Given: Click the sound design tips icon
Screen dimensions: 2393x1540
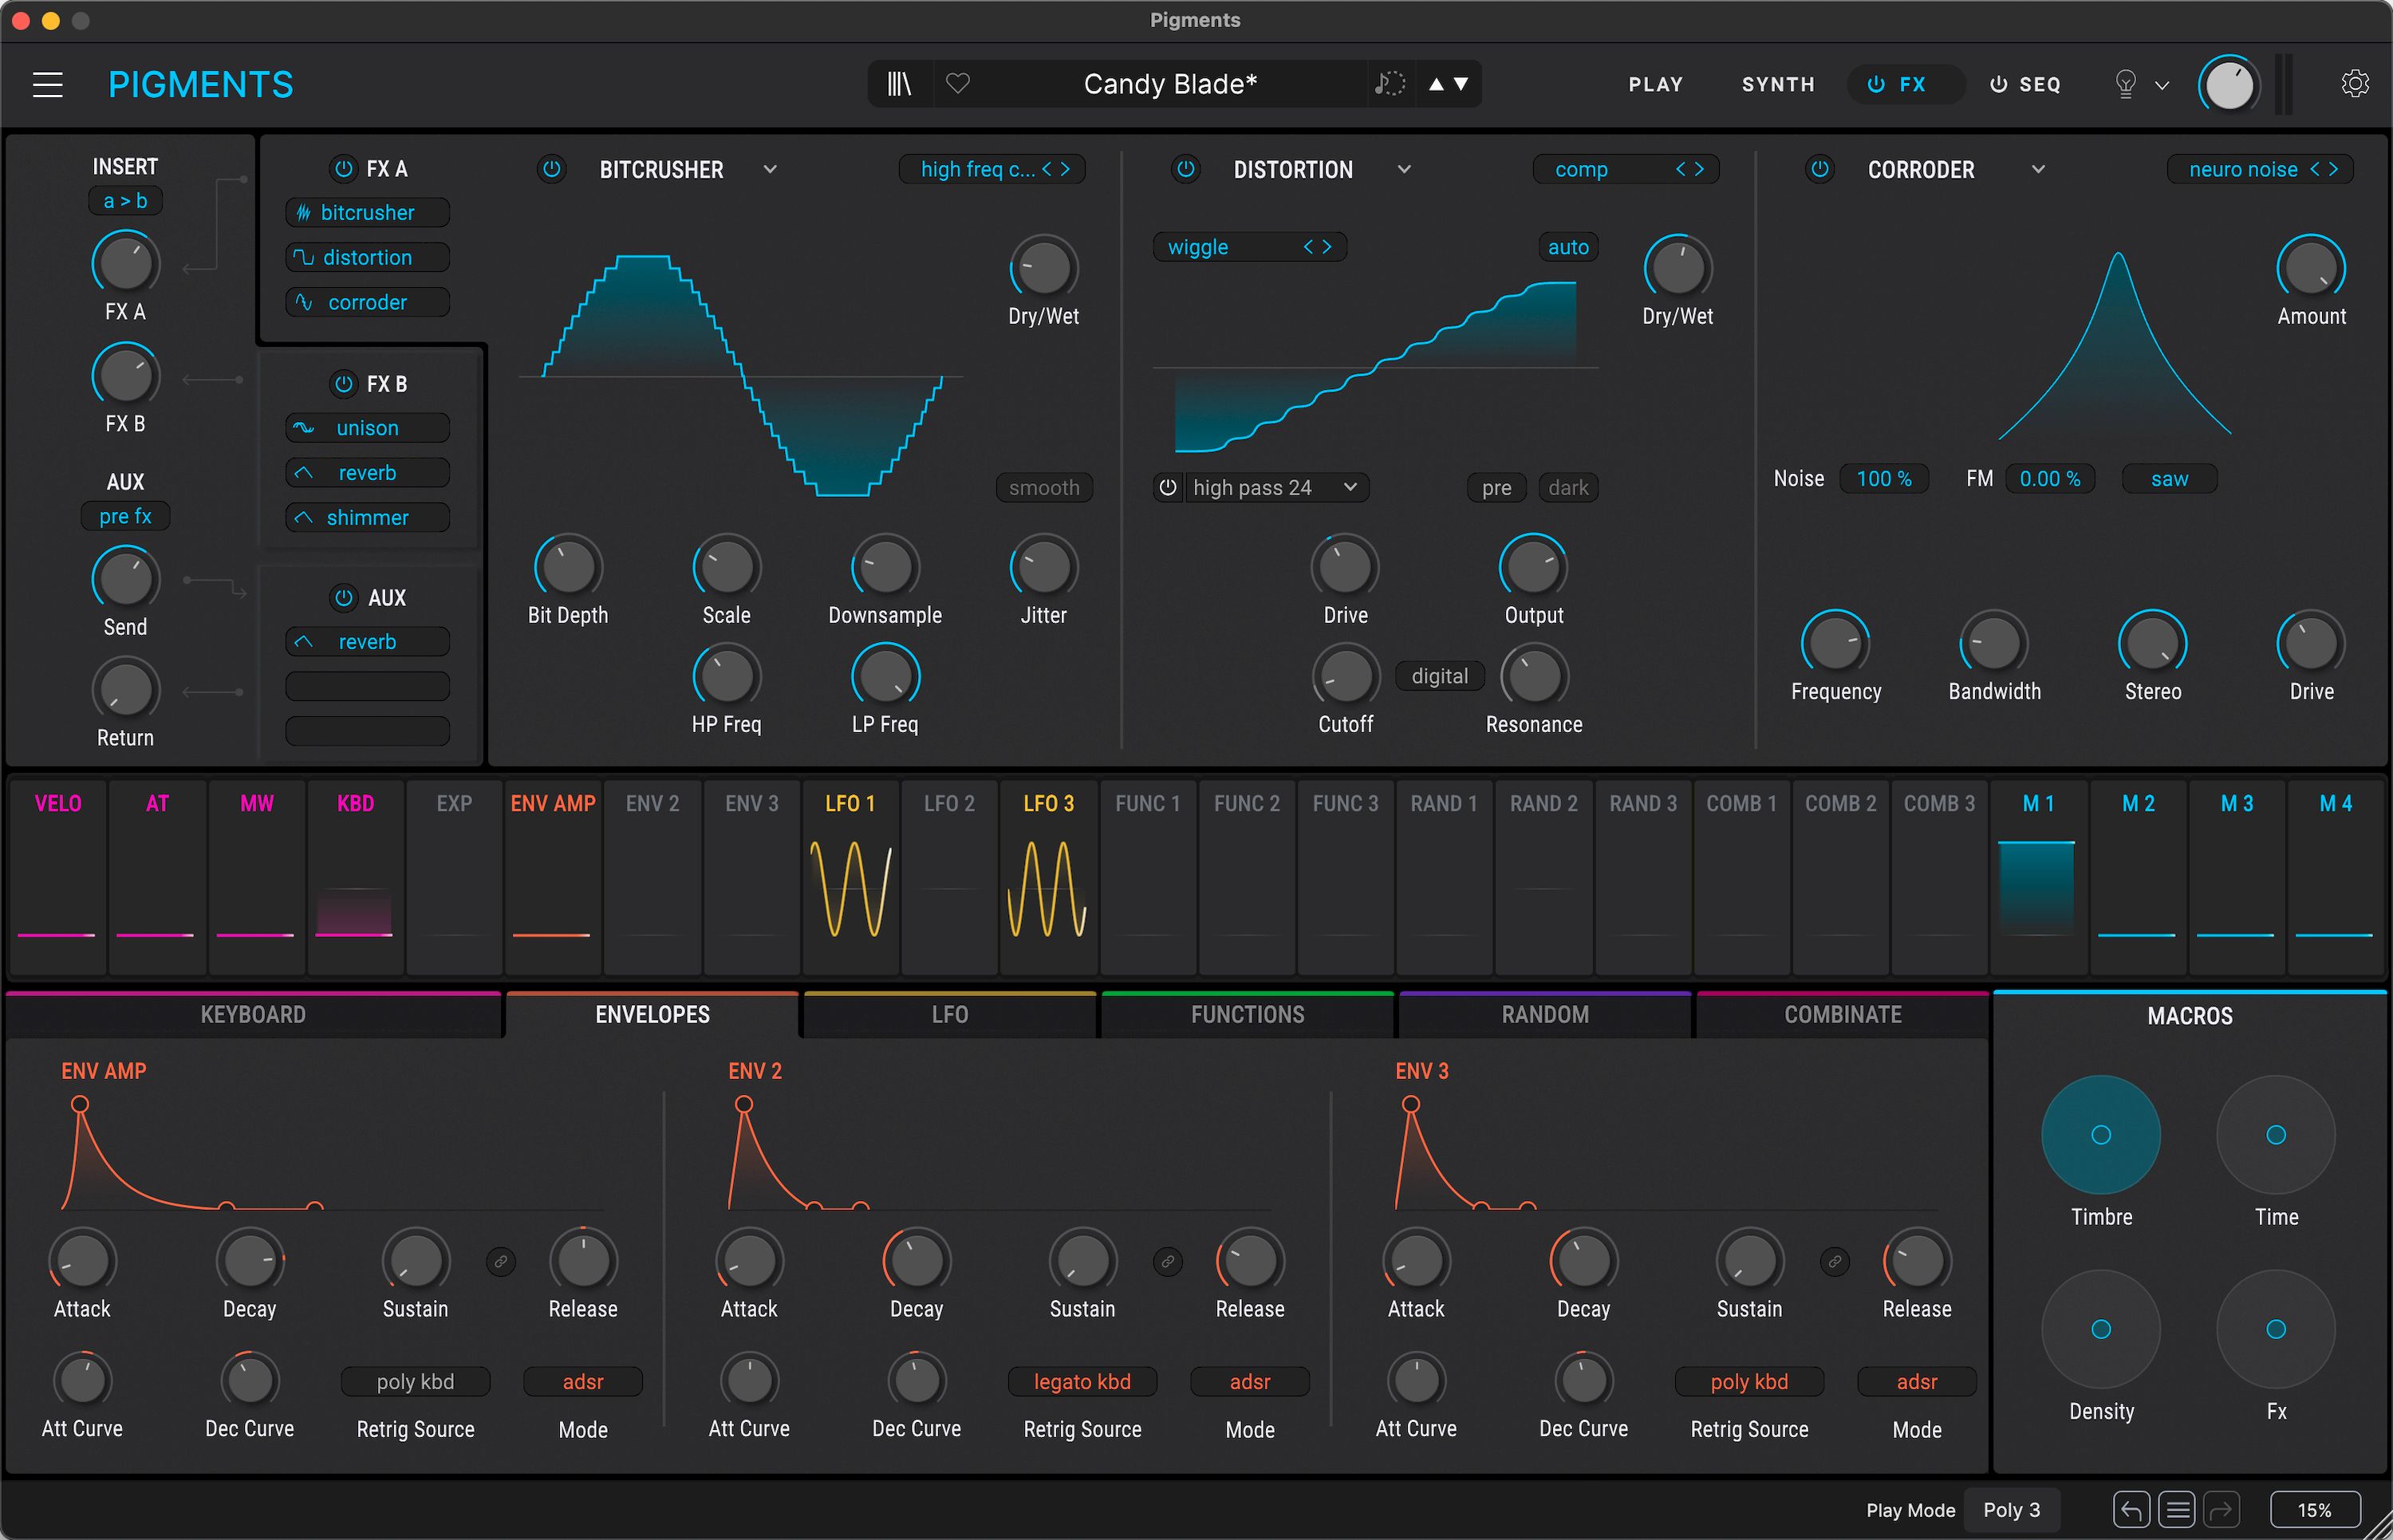Looking at the screenshot, I should click(1390, 84).
